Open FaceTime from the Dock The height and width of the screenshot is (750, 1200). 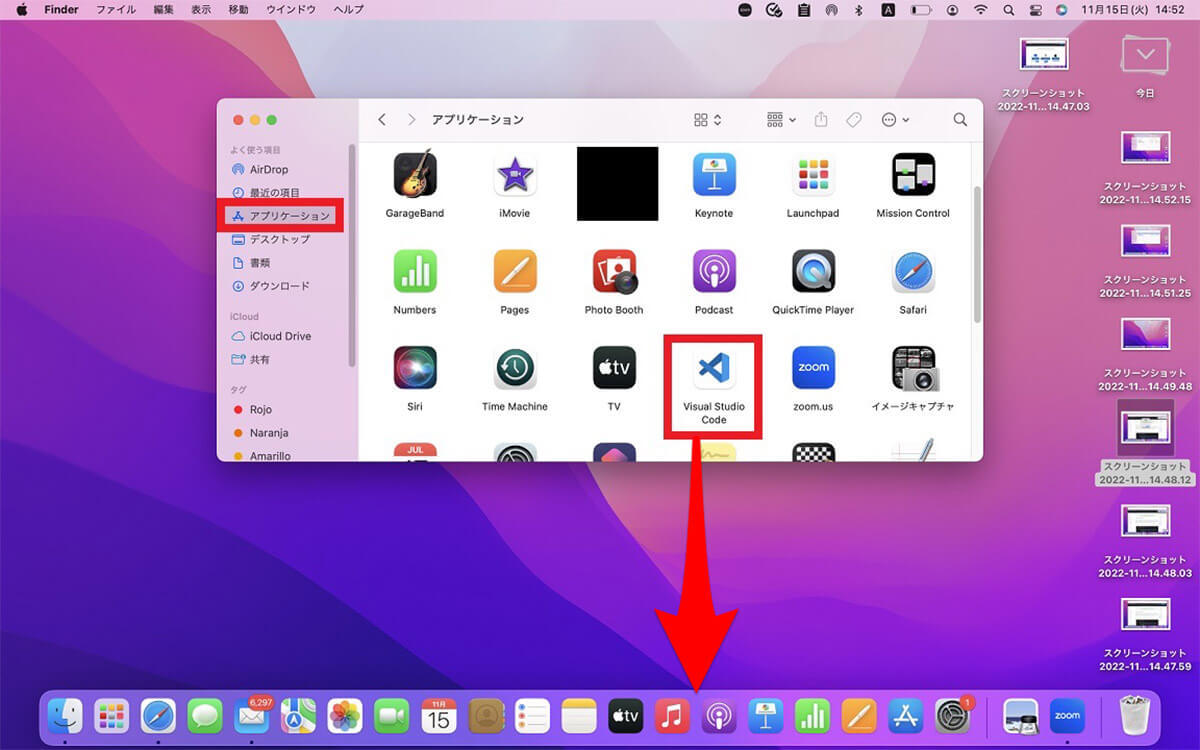(x=392, y=716)
